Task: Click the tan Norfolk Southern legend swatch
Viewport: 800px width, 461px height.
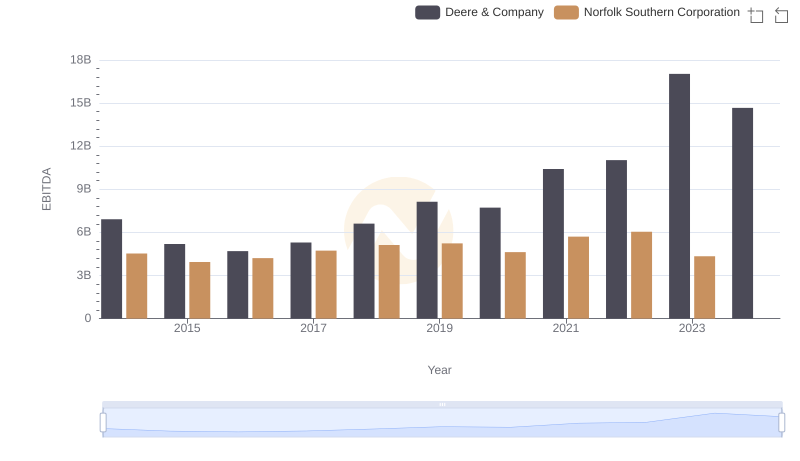Action: pyautogui.click(x=566, y=12)
